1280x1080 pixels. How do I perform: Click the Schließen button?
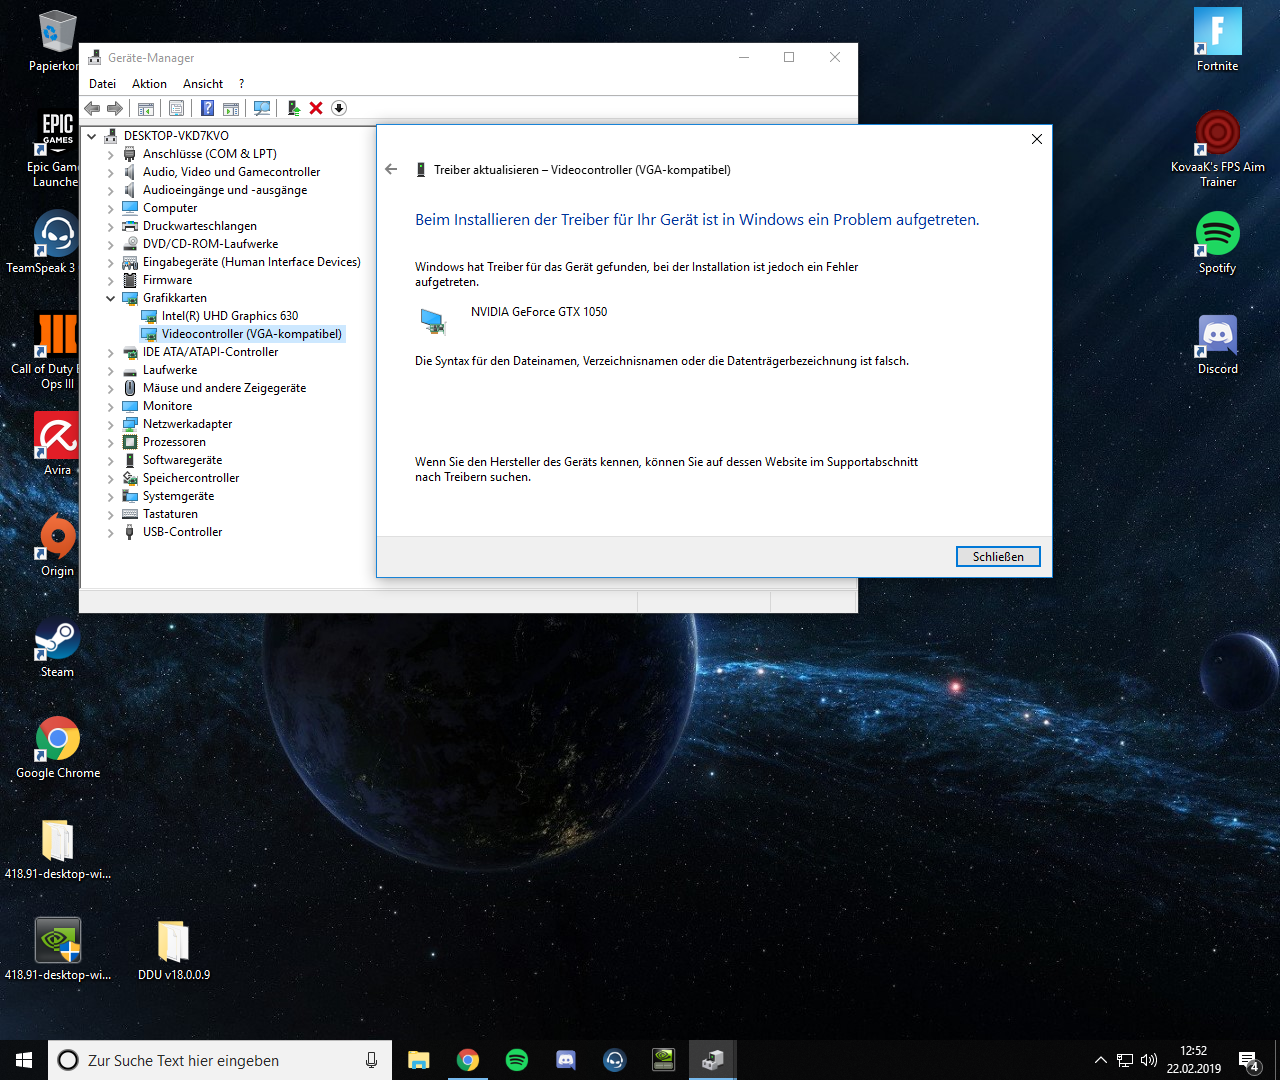998,557
